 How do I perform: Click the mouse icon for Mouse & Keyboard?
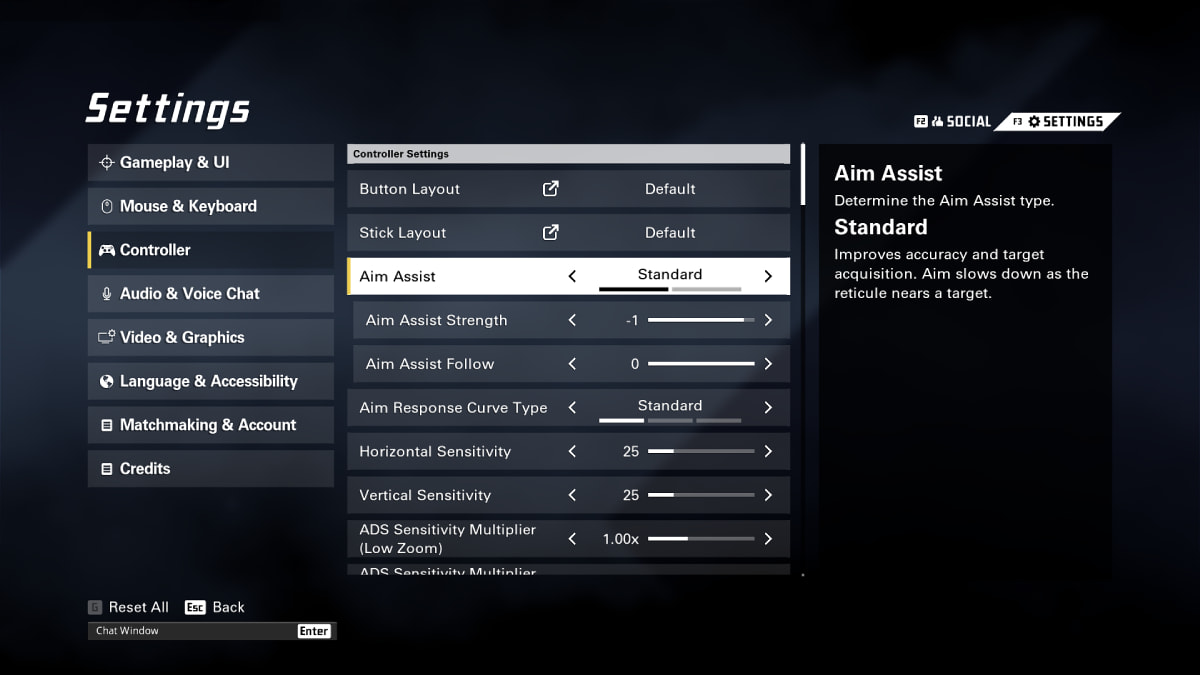(x=106, y=207)
